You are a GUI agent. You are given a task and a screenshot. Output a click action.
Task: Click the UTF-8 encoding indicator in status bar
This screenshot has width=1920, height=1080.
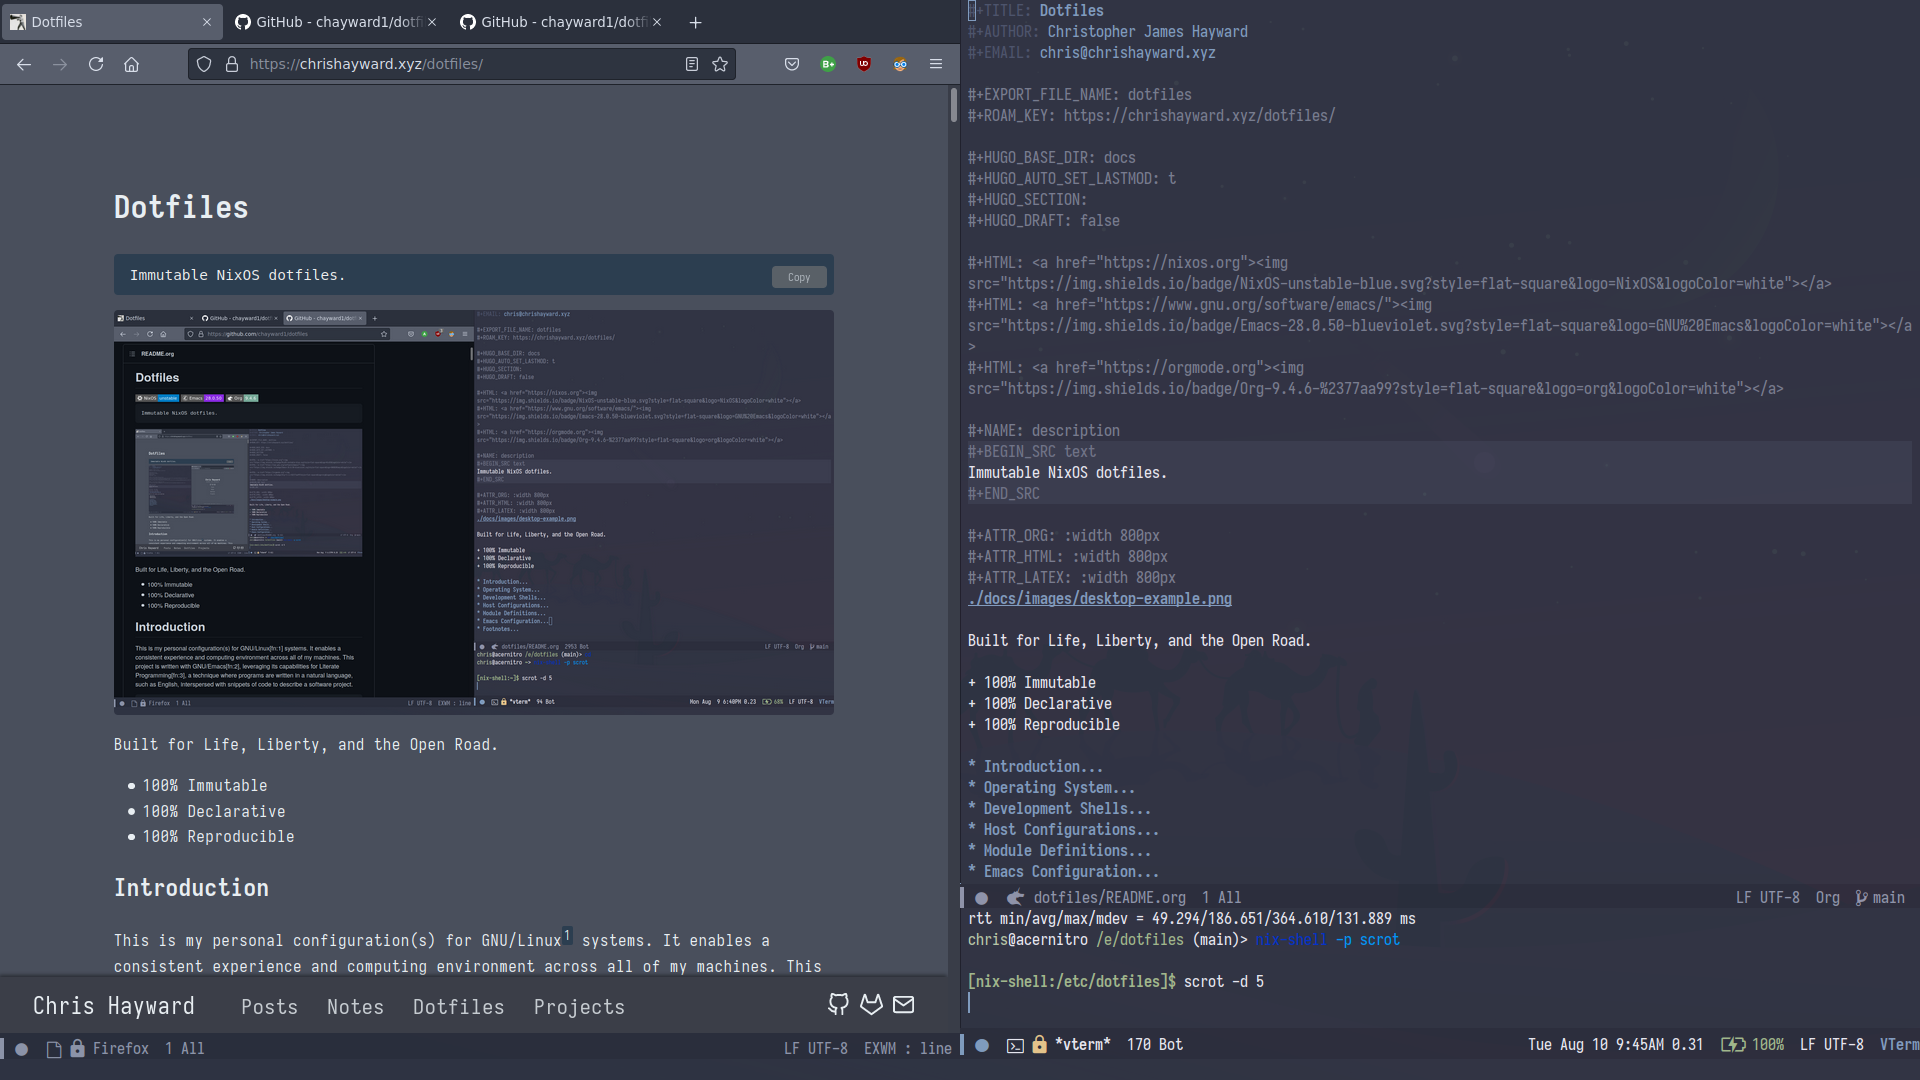click(822, 1047)
